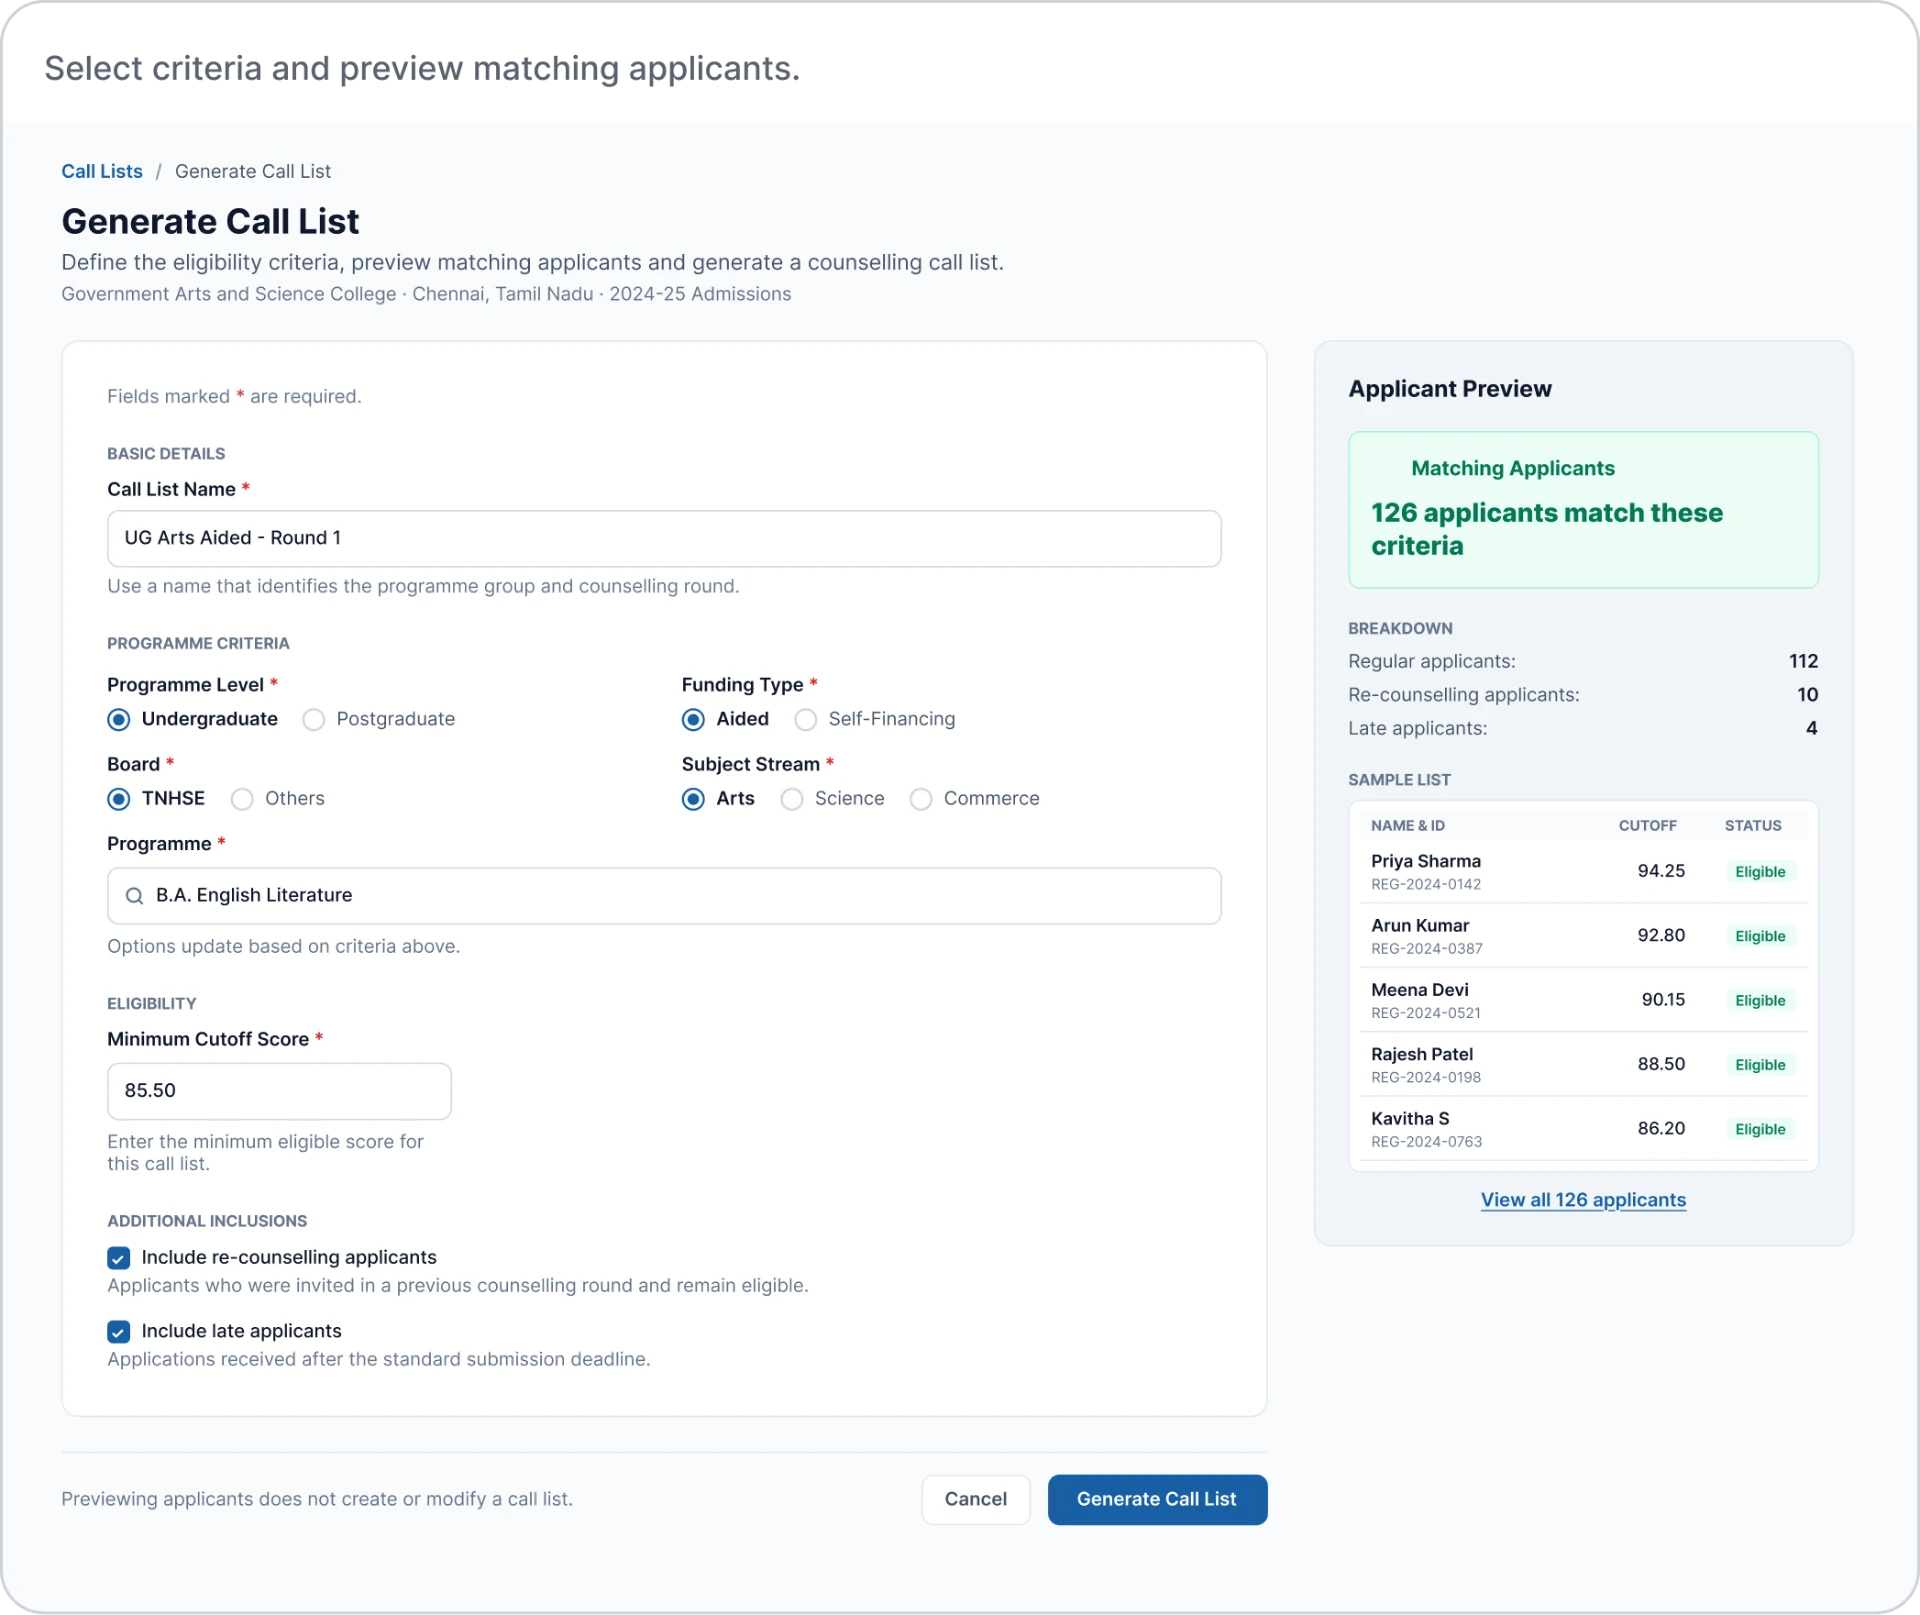Click cutoff value 88.50
Image resolution: width=1920 pixels, height=1615 pixels.
pyautogui.click(x=1661, y=1064)
